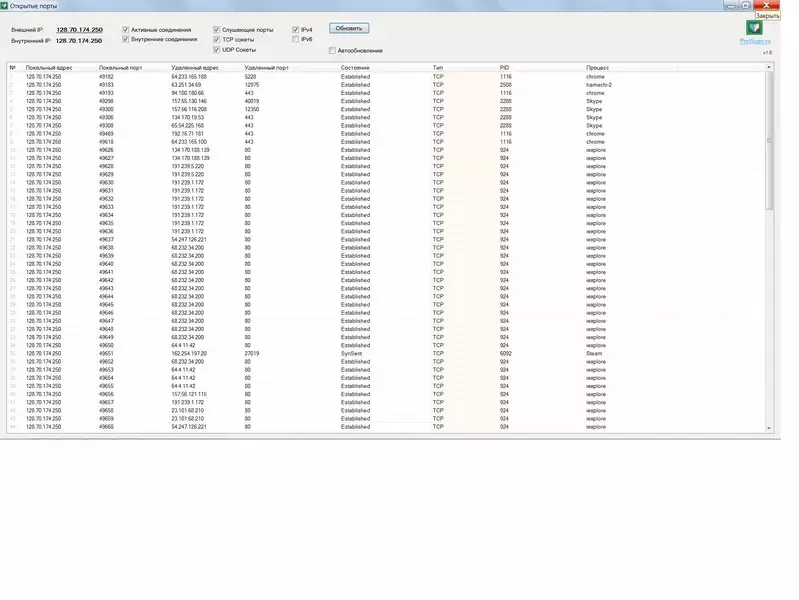Screen dimensions: 799x600
Task: Select remote address 94.100.180.66
Action: pos(188,93)
